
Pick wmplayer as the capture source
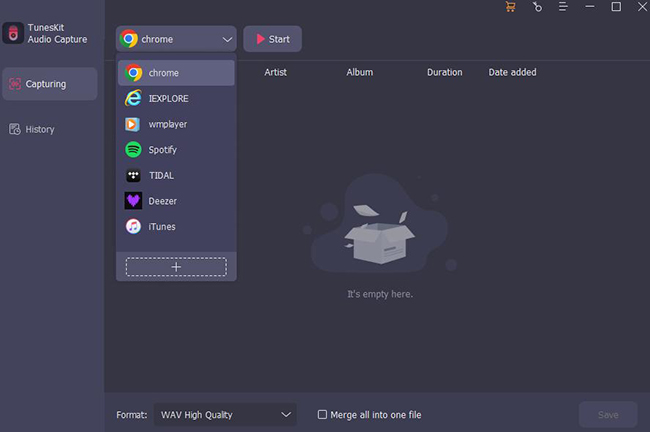click(176, 124)
